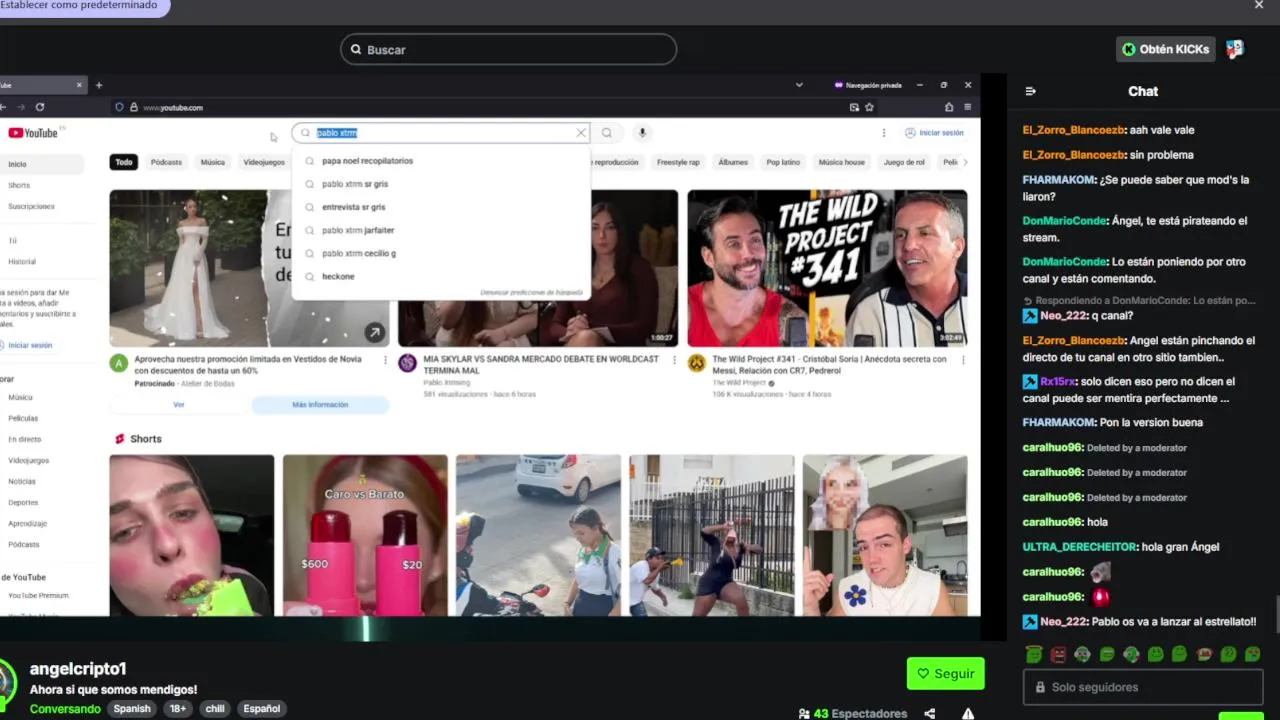Viewport: 1280px width, 720px height.
Task: Click the 'Ver' button on the wedding ad
Action: pyautogui.click(x=179, y=404)
